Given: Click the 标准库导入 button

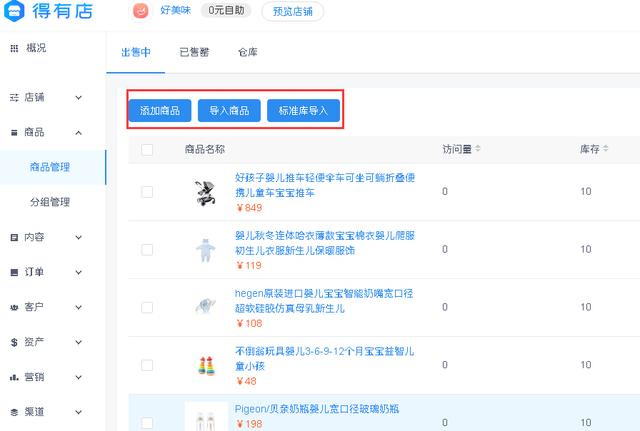Looking at the screenshot, I should [x=303, y=111].
